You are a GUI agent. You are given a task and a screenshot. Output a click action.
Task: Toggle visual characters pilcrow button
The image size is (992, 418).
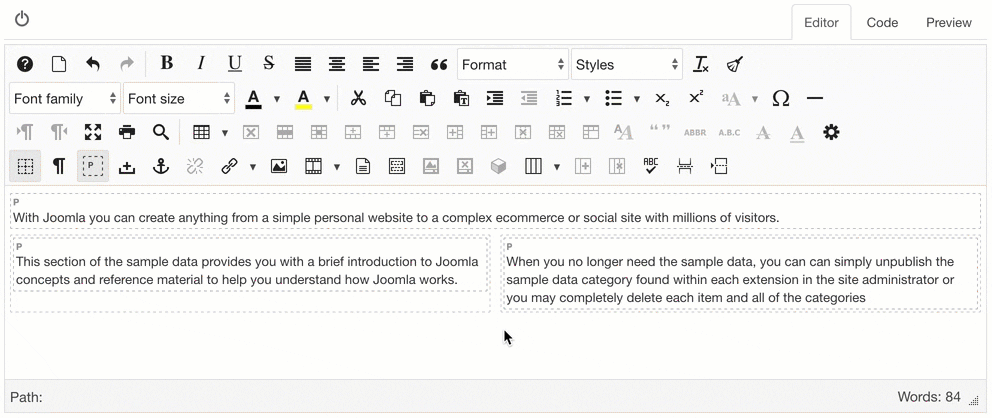click(x=59, y=166)
